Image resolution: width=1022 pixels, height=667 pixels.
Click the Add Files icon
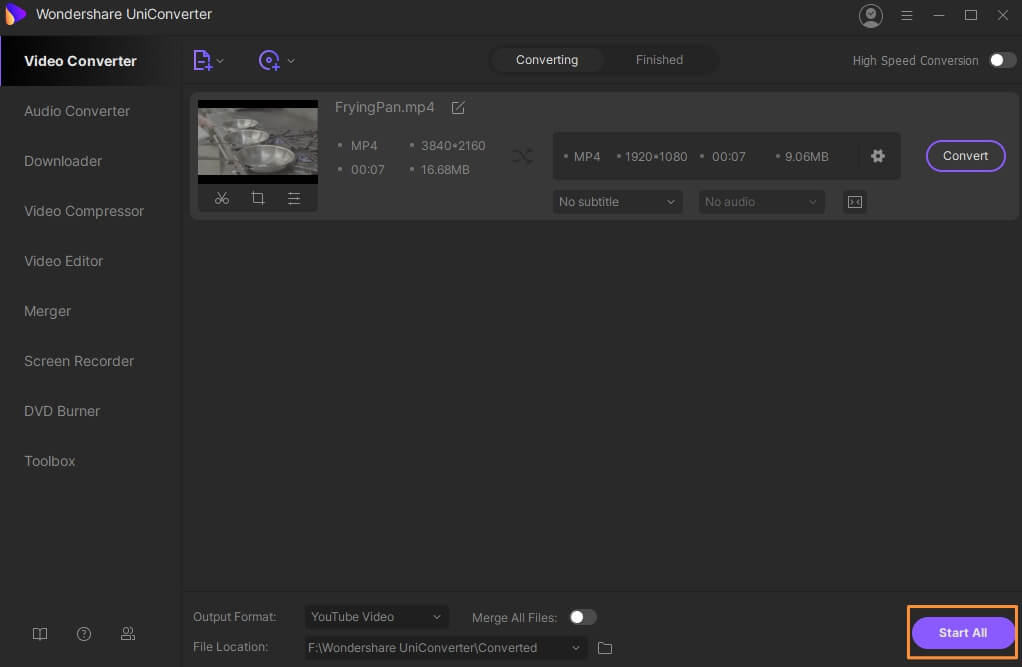tap(202, 61)
